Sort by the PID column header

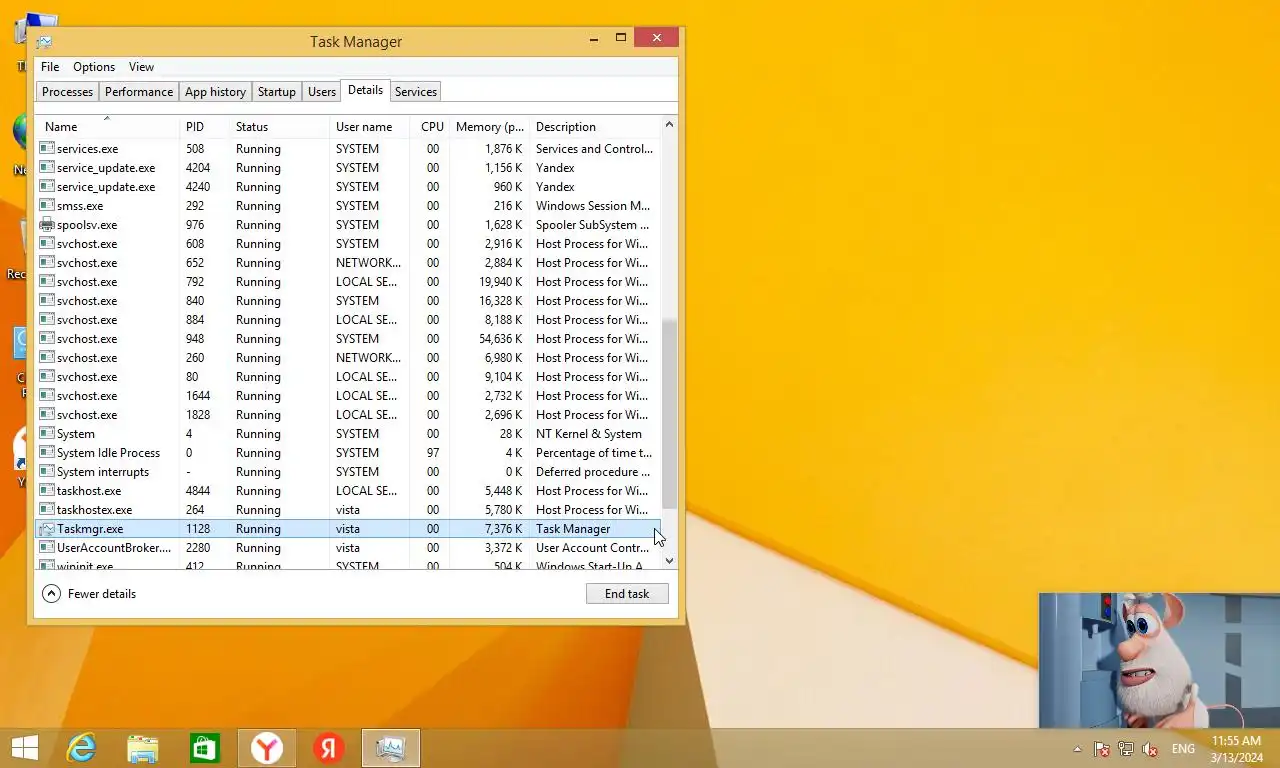coord(204,127)
